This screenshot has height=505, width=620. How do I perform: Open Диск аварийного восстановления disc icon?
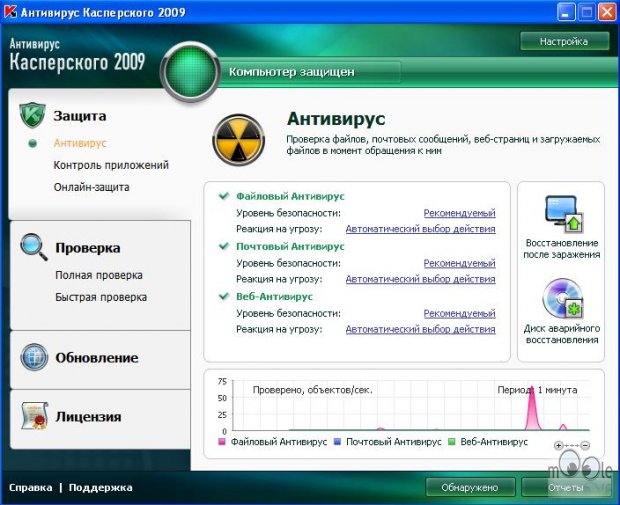pos(561,299)
